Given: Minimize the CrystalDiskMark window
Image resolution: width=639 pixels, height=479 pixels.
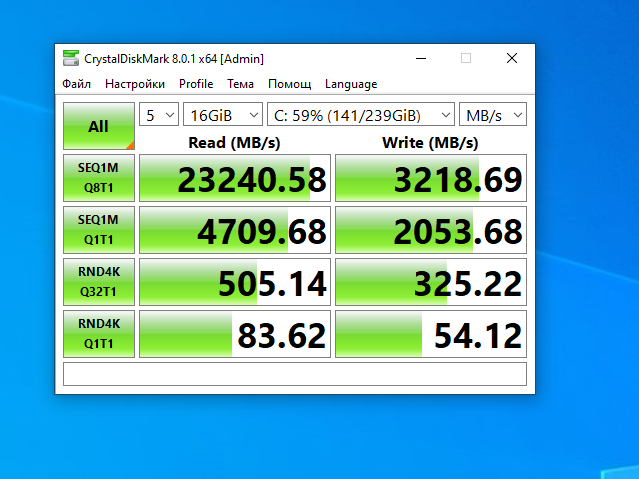Looking at the screenshot, I should pyautogui.click(x=421, y=58).
